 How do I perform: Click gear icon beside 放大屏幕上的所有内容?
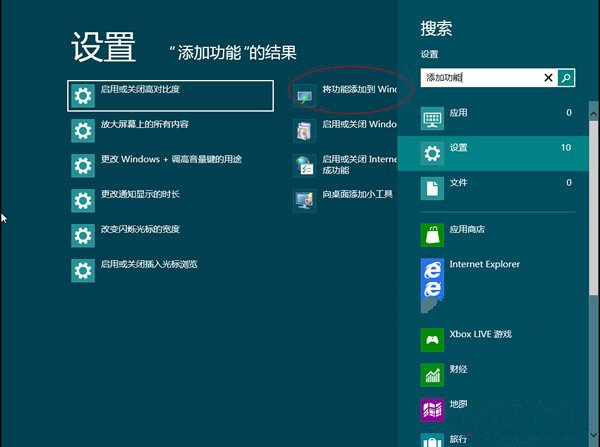pos(83,131)
